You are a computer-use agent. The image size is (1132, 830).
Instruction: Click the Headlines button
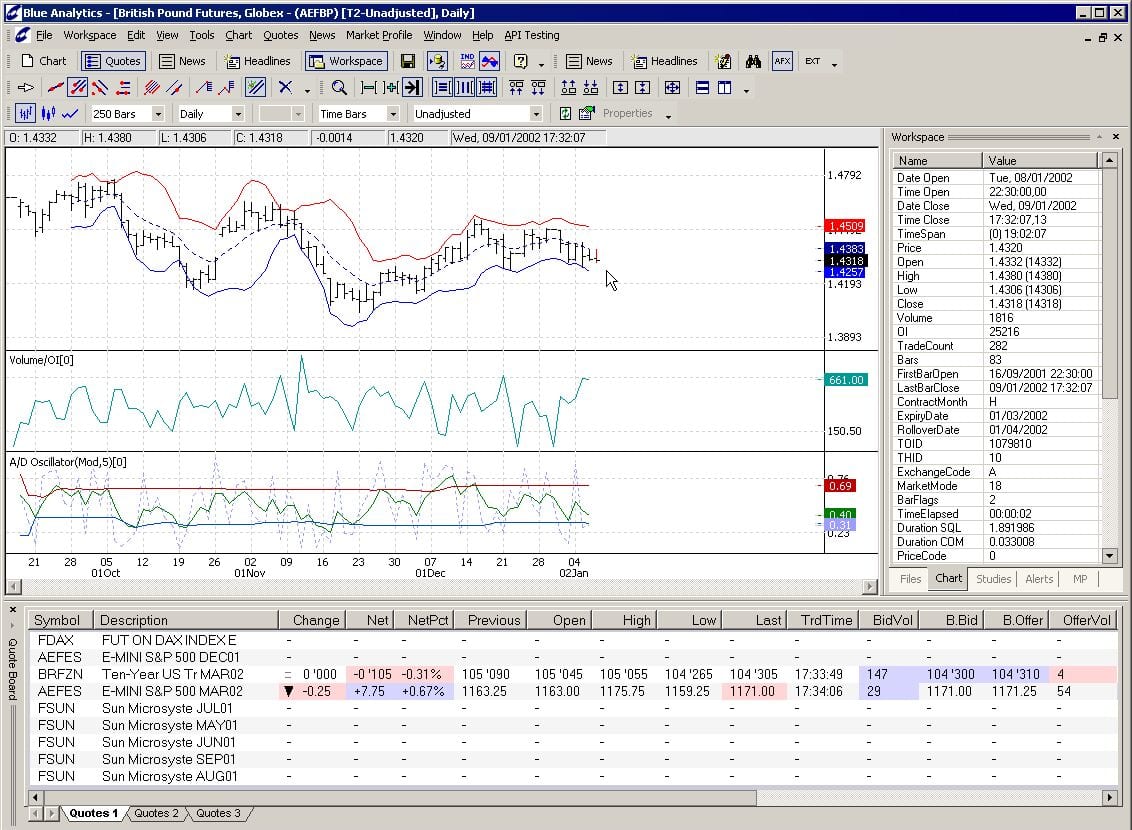point(258,61)
